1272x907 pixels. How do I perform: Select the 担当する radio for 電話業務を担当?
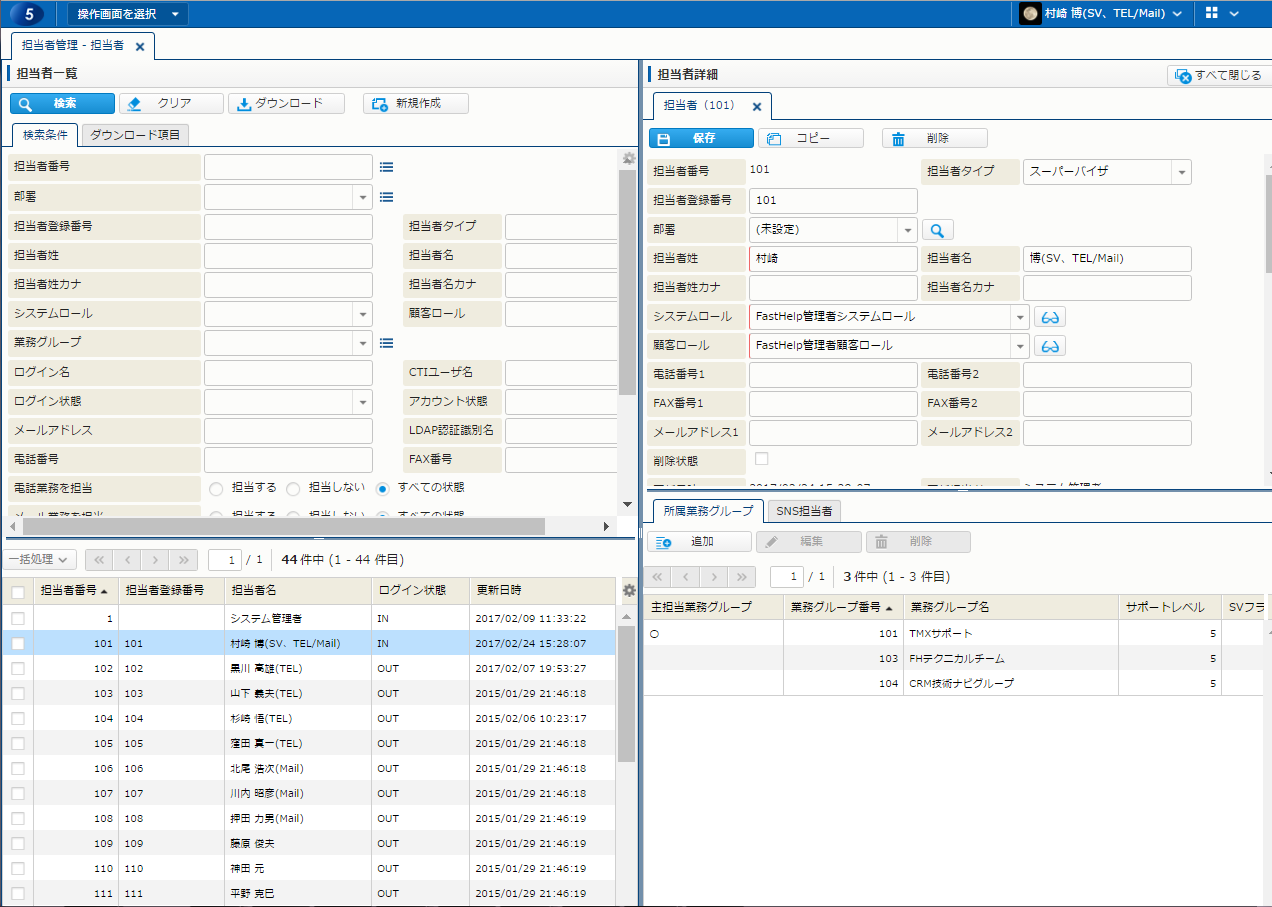click(x=217, y=488)
